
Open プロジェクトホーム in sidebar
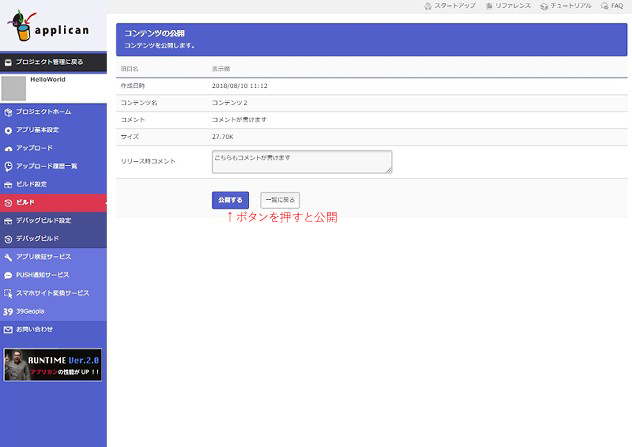(x=53, y=112)
